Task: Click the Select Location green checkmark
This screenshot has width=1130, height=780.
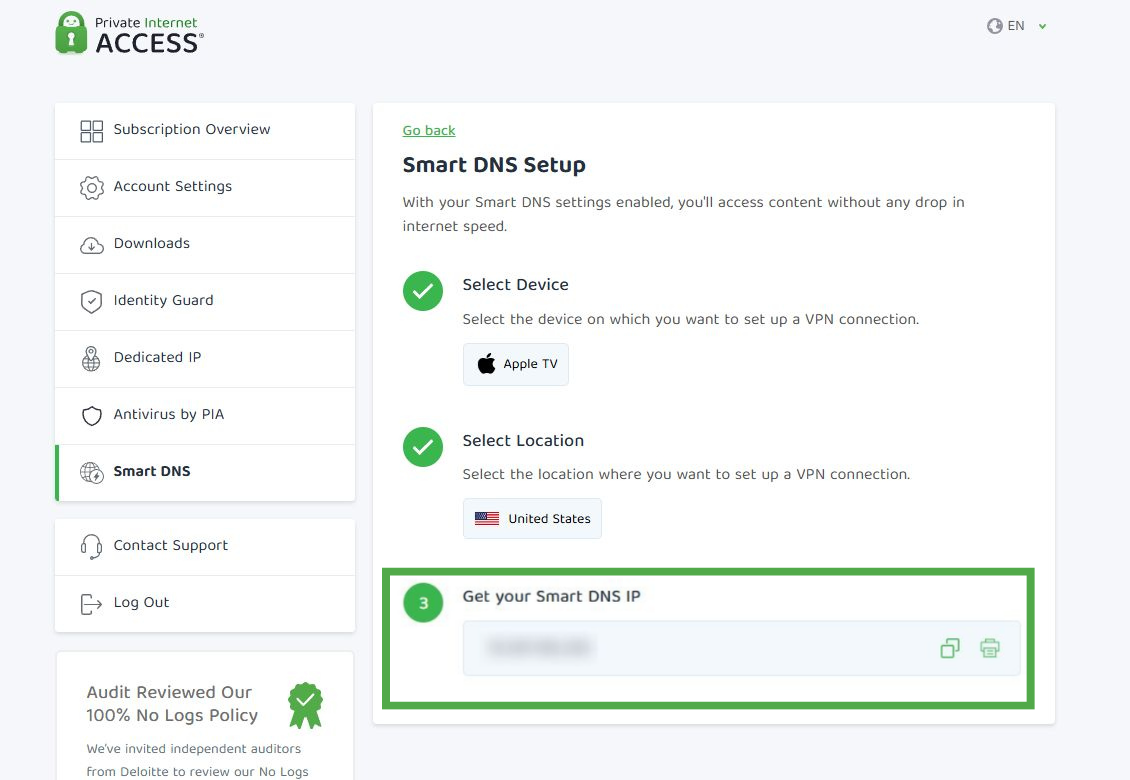Action: click(x=423, y=447)
